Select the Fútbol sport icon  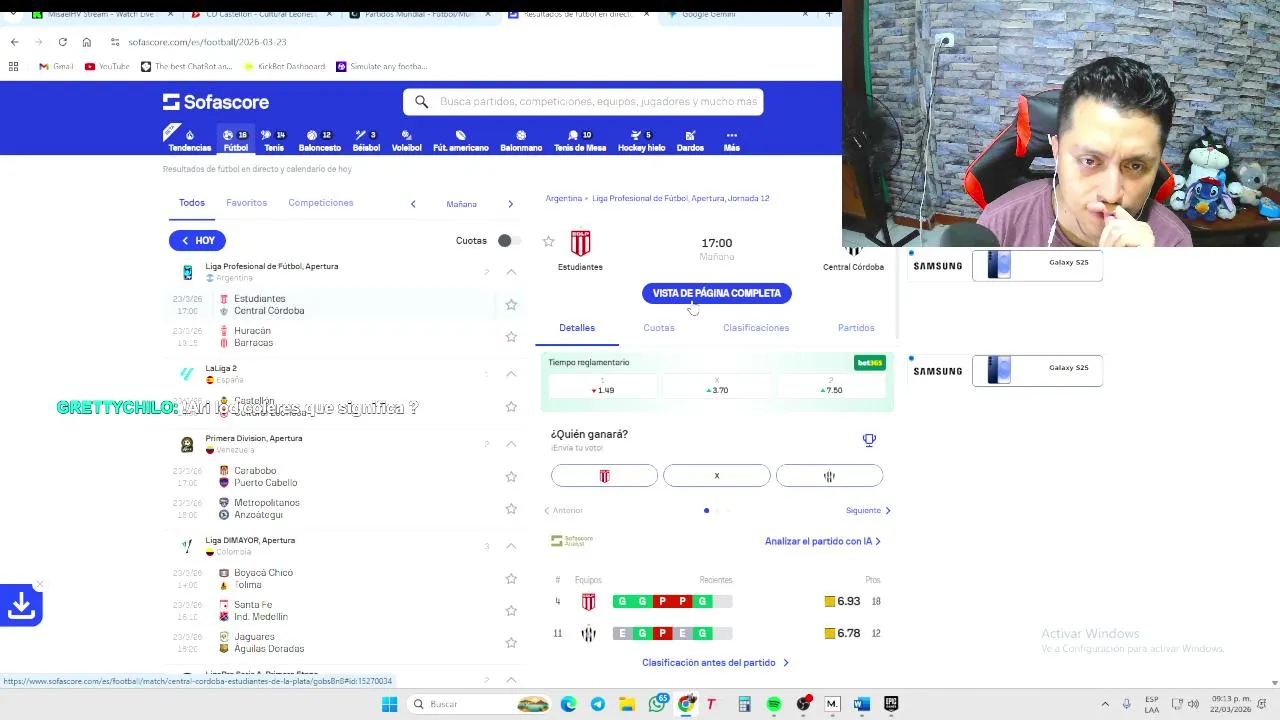click(x=236, y=140)
